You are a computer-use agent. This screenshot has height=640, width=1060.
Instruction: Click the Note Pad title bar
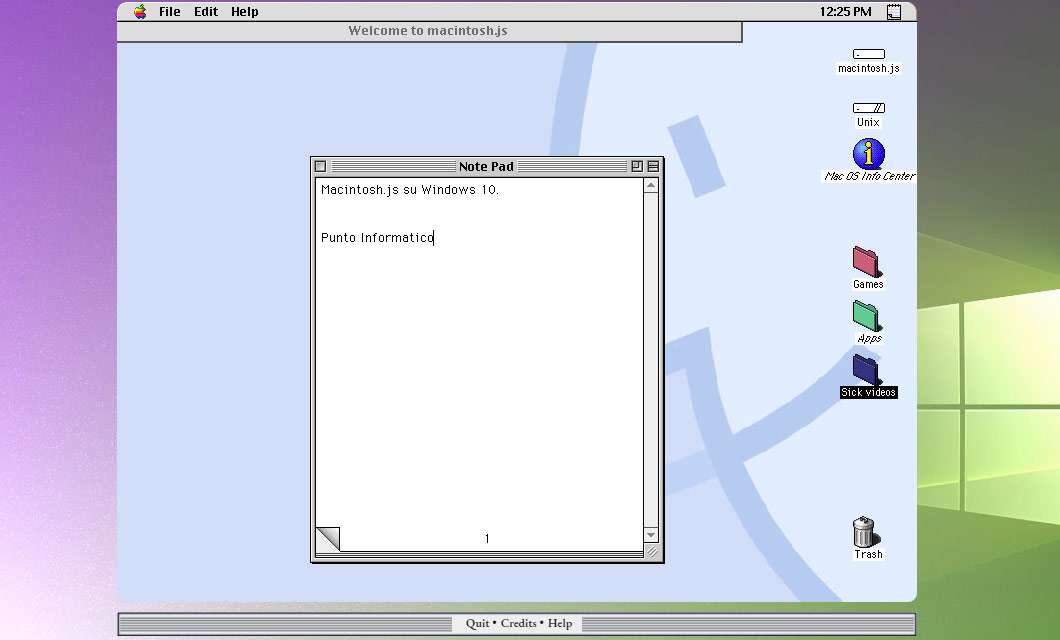click(x=486, y=166)
